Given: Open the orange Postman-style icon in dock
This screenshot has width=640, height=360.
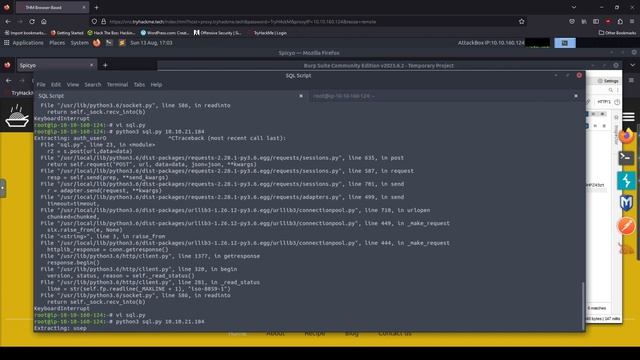Looking at the screenshot, I should click(x=626, y=226).
